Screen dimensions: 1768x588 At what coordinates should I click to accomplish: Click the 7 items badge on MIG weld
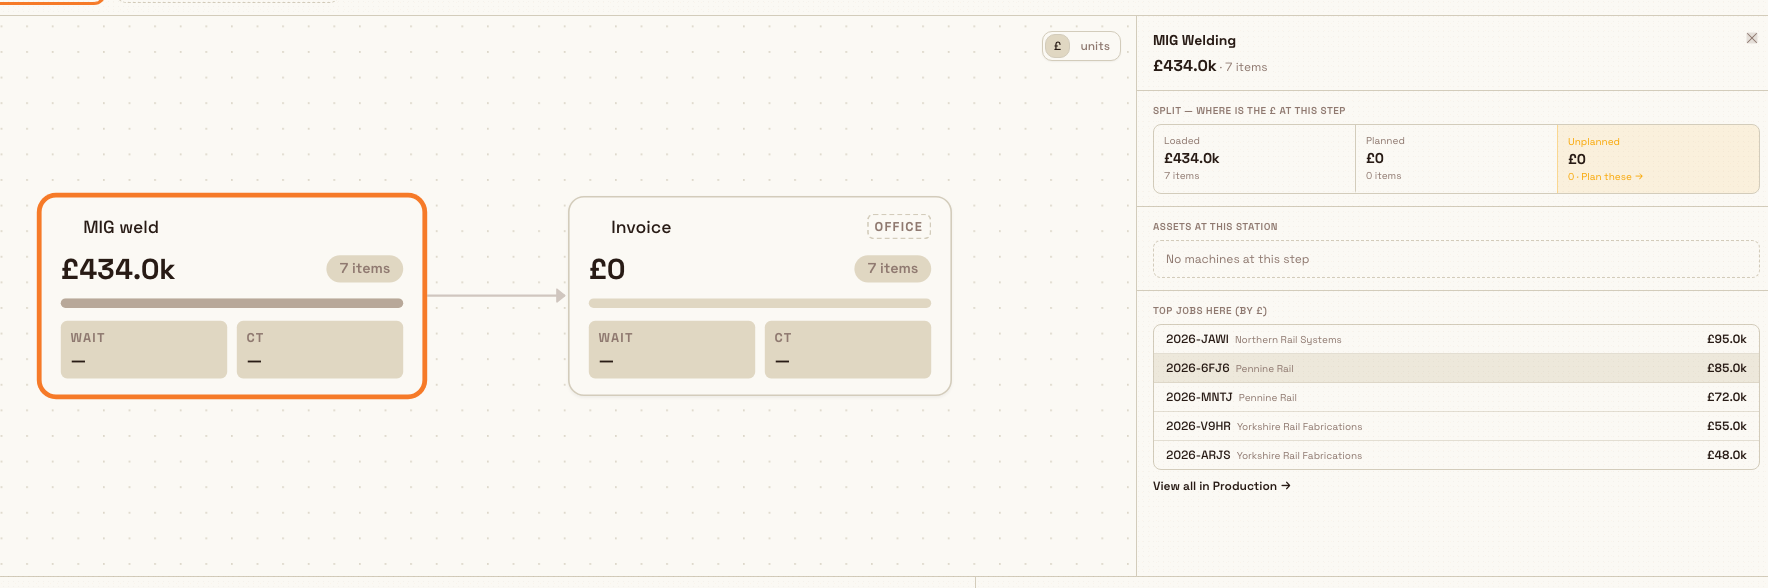[x=365, y=268]
